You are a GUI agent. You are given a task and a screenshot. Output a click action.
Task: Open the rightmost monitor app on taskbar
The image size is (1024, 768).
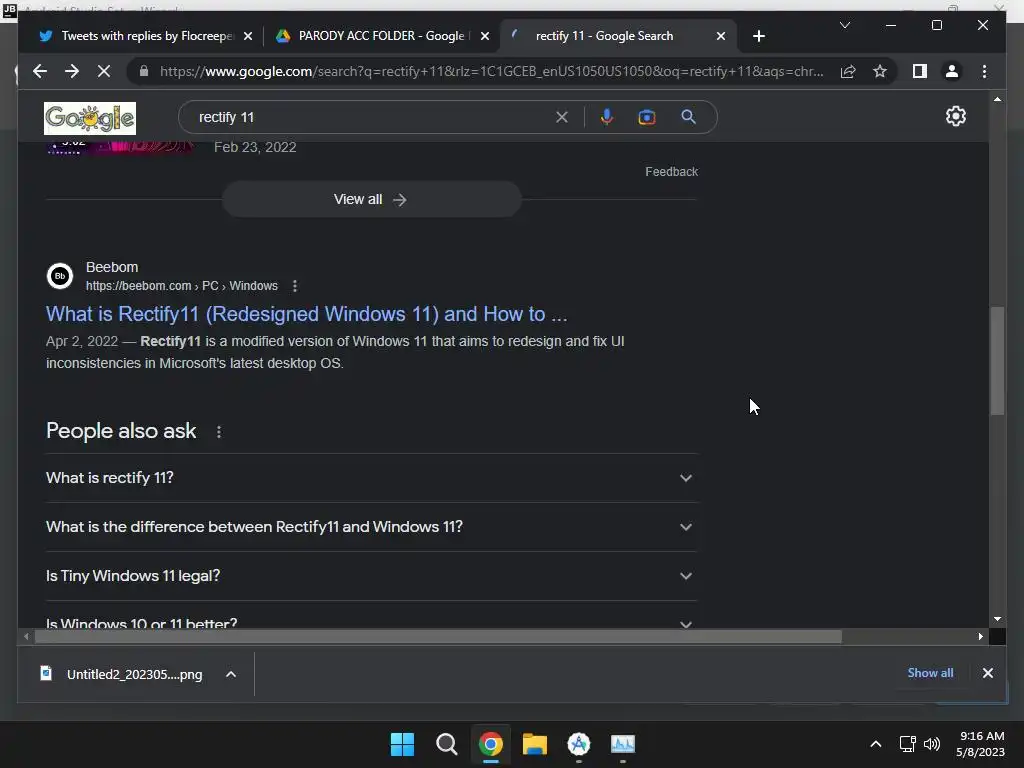click(x=623, y=744)
